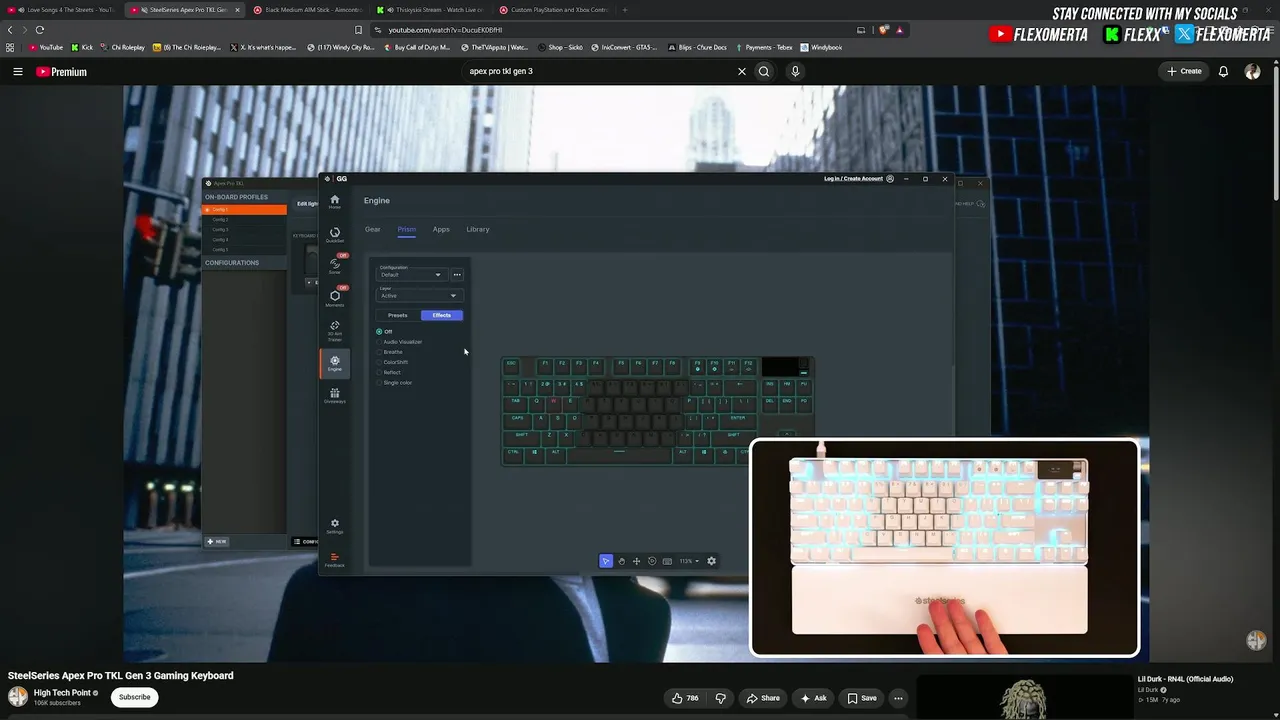The width and height of the screenshot is (1280, 720).
Task: Open Sonar in the GG sidebar
Action: coord(334,265)
